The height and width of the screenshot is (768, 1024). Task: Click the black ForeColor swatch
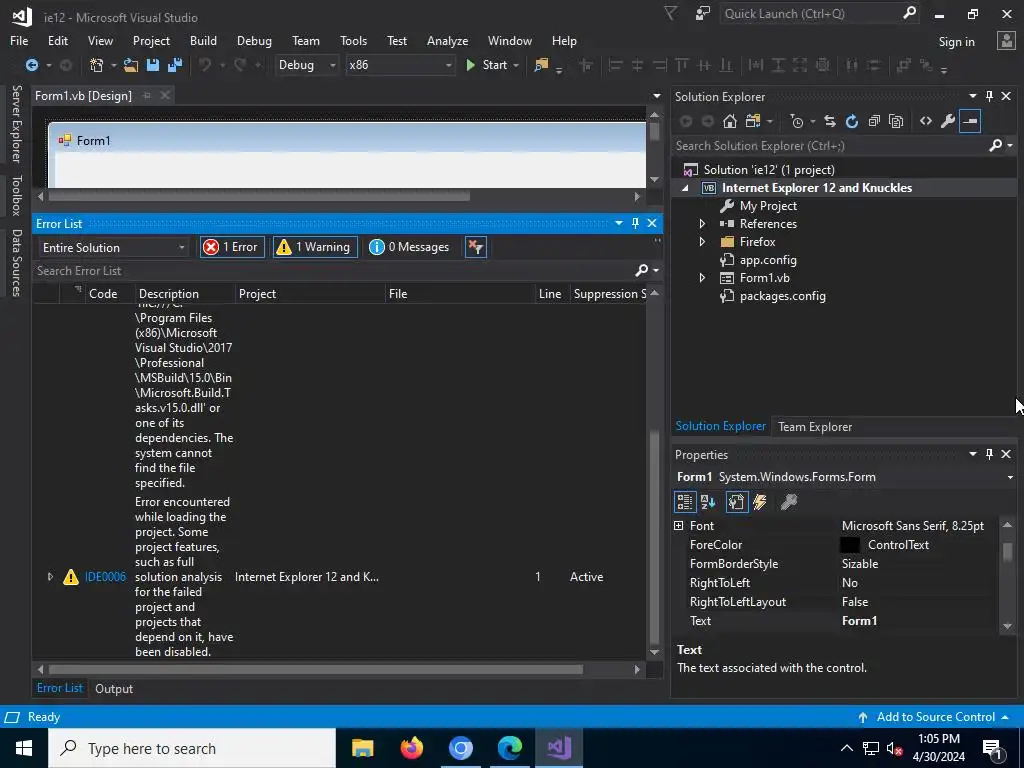point(849,545)
